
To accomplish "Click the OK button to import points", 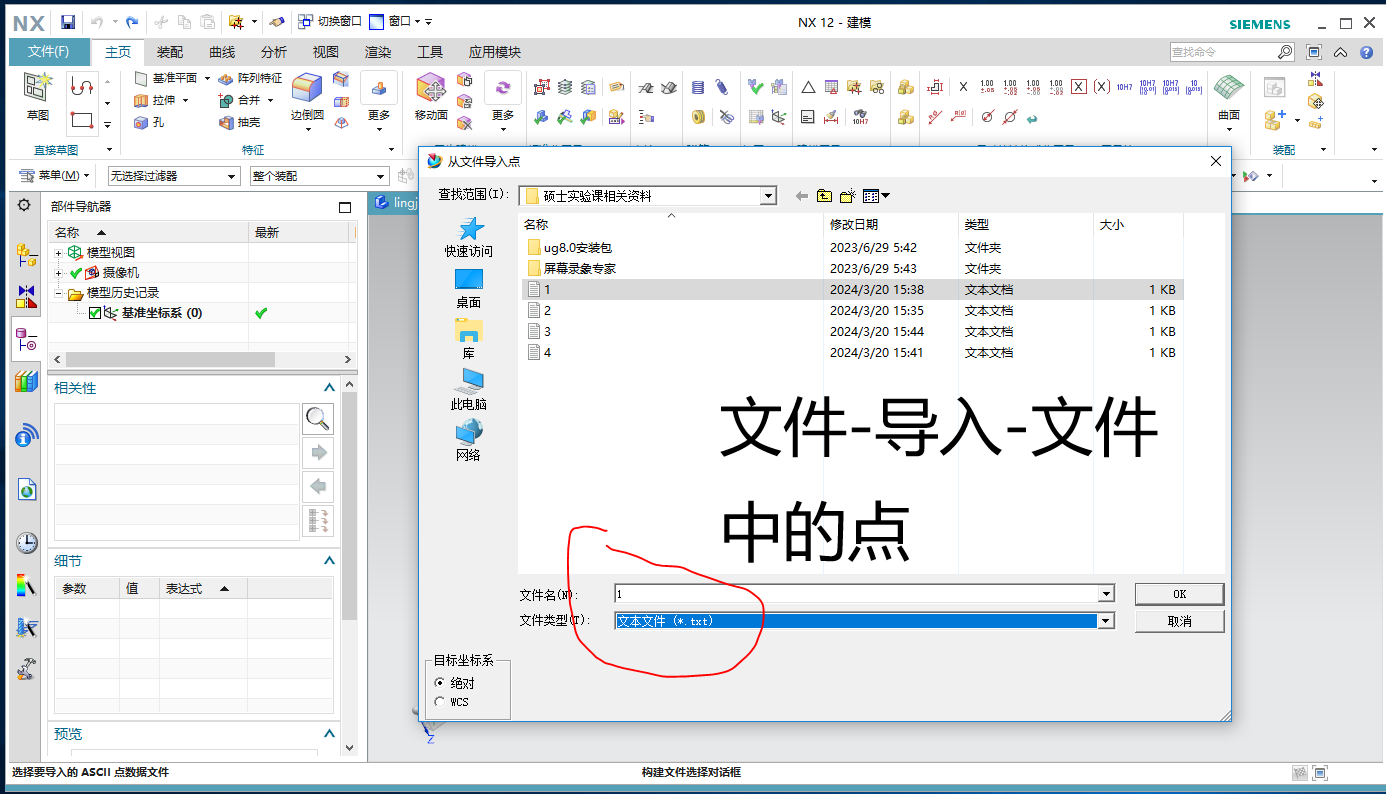I will click(1179, 592).
